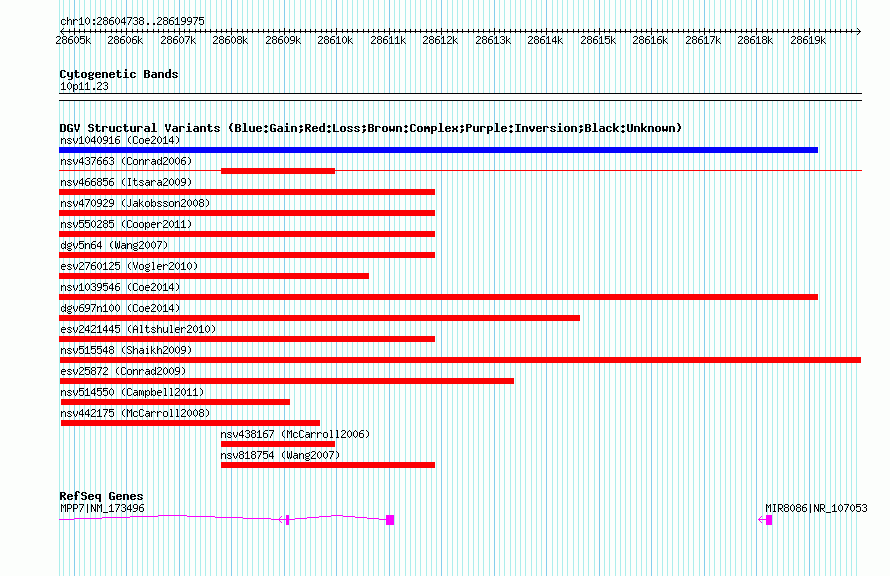Screen dimensions: 890x576
Task: Click the MIR8086|NR_107053 gene label
Action: coord(816,508)
